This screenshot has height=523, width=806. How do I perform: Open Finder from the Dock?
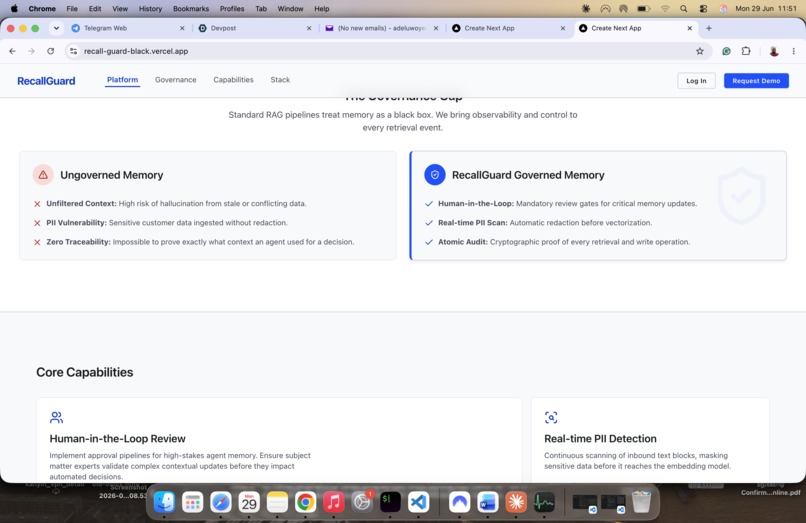pyautogui.click(x=164, y=501)
